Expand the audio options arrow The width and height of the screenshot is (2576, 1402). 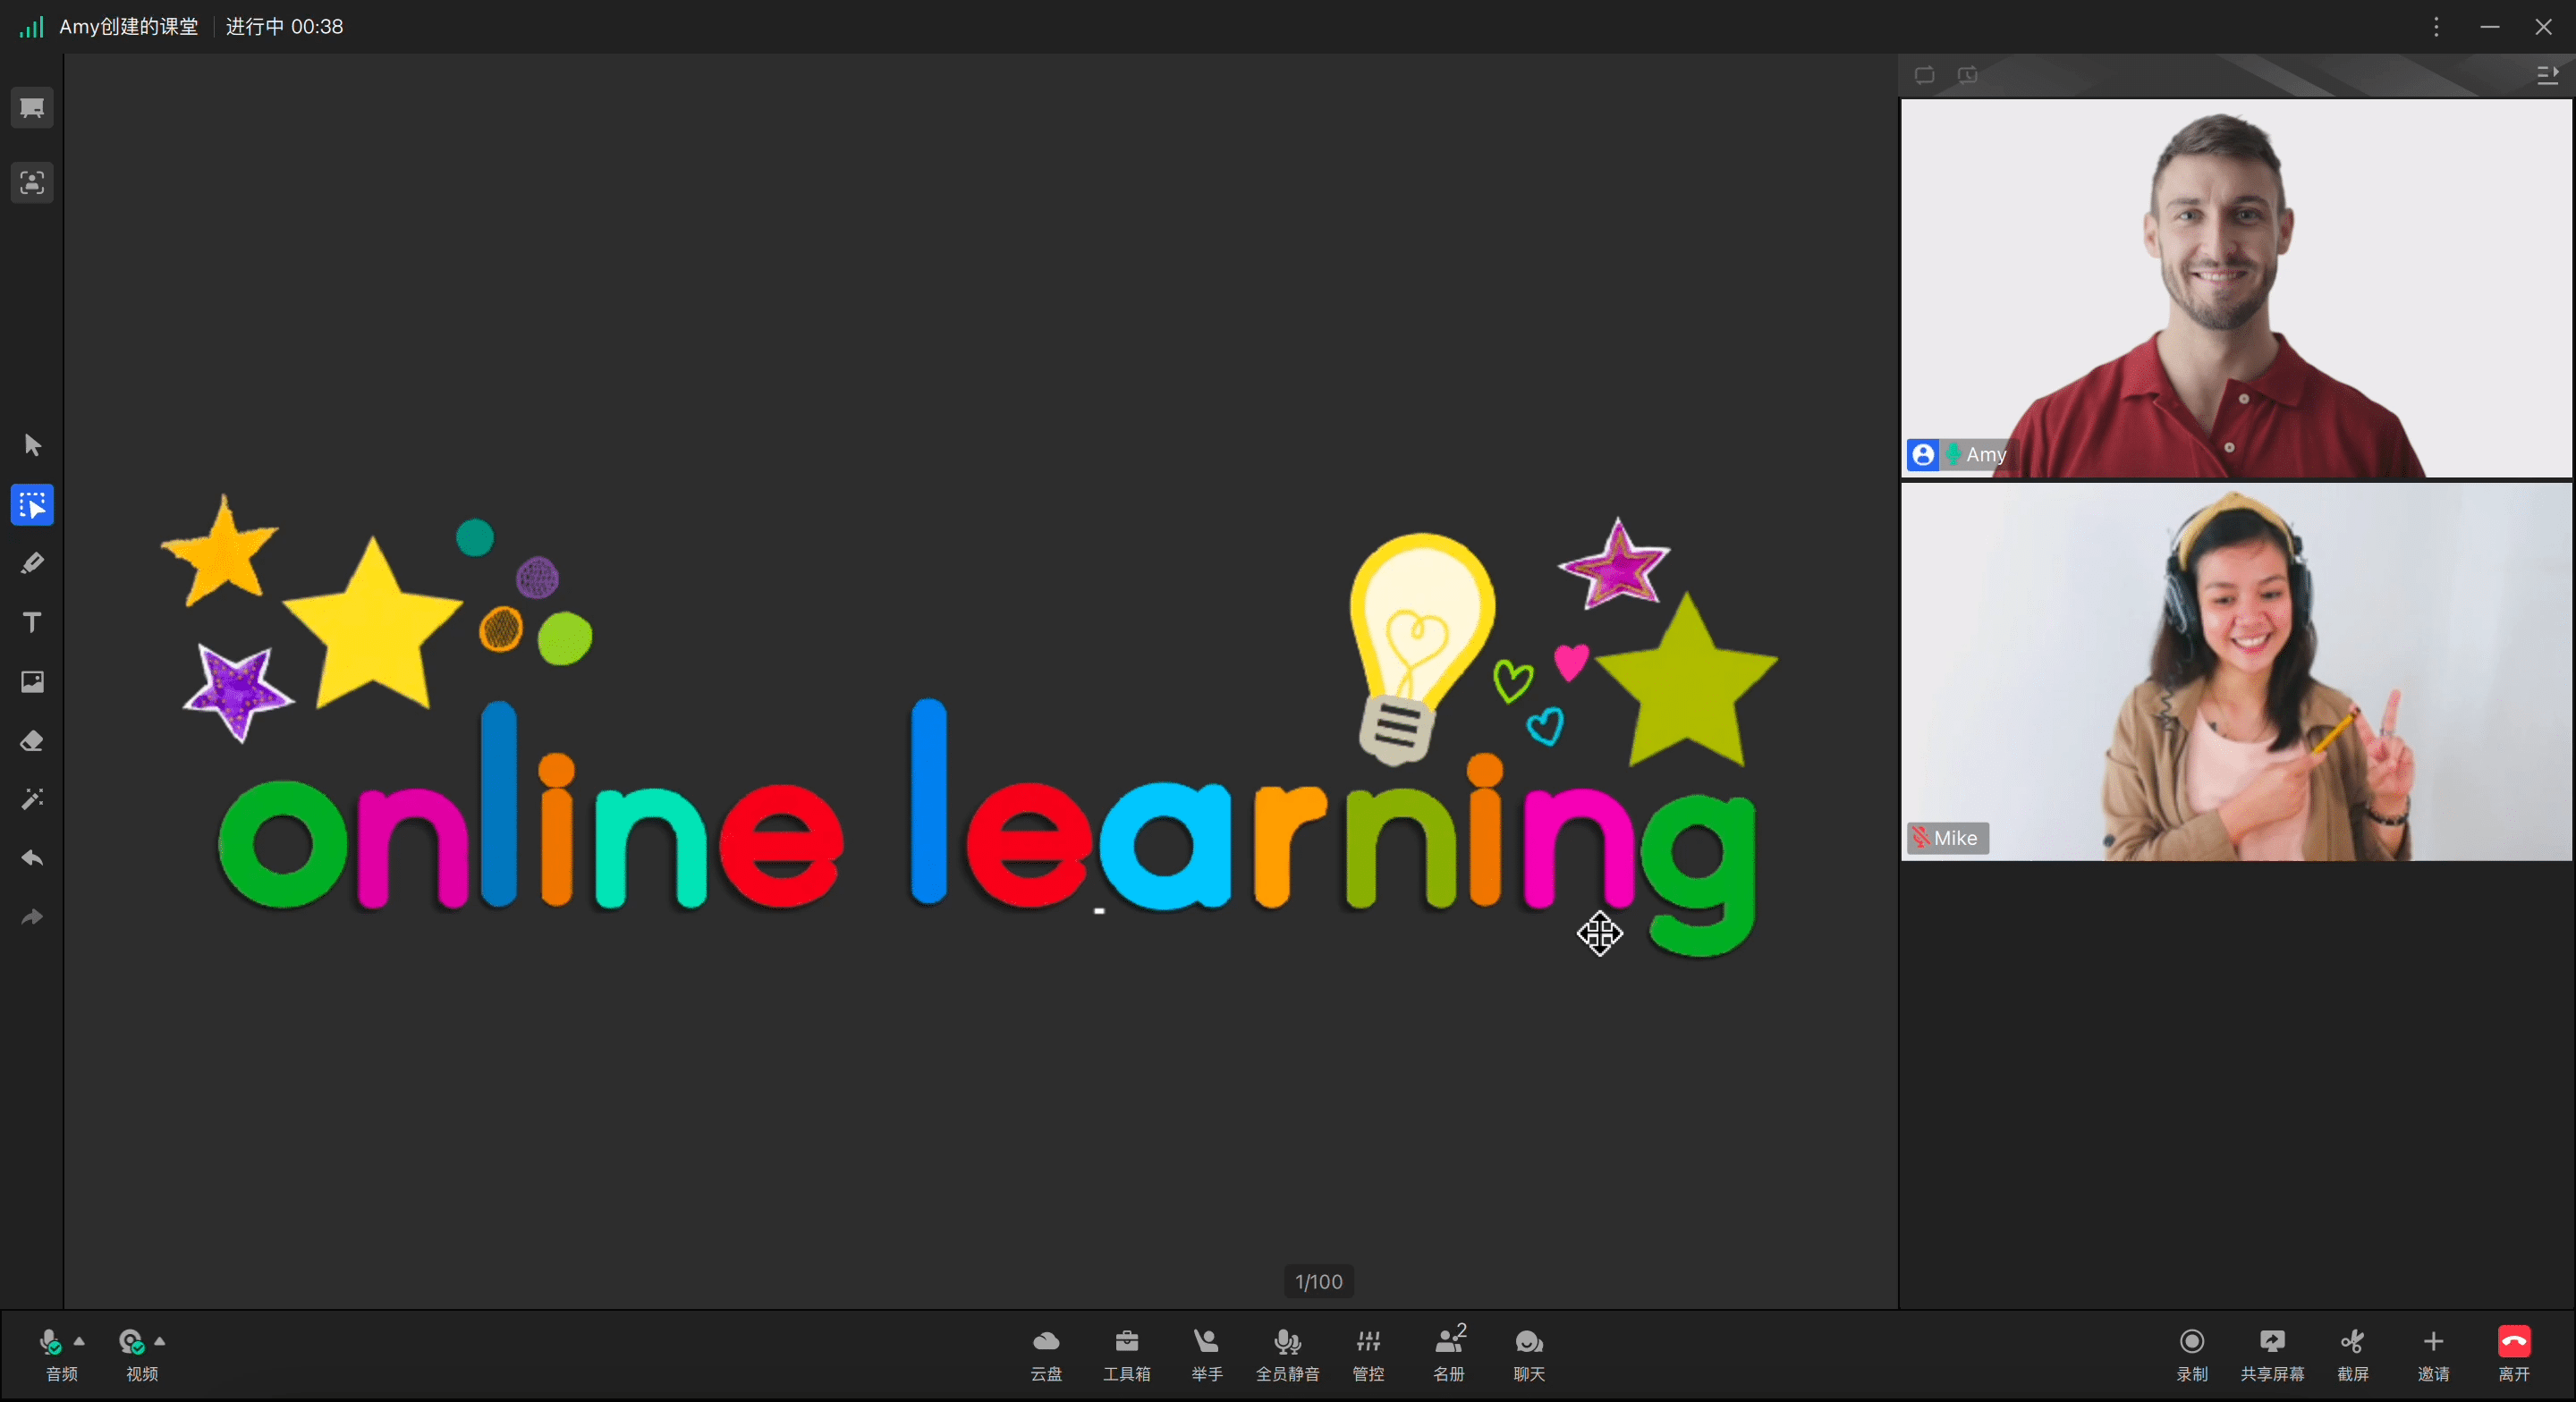click(80, 1341)
